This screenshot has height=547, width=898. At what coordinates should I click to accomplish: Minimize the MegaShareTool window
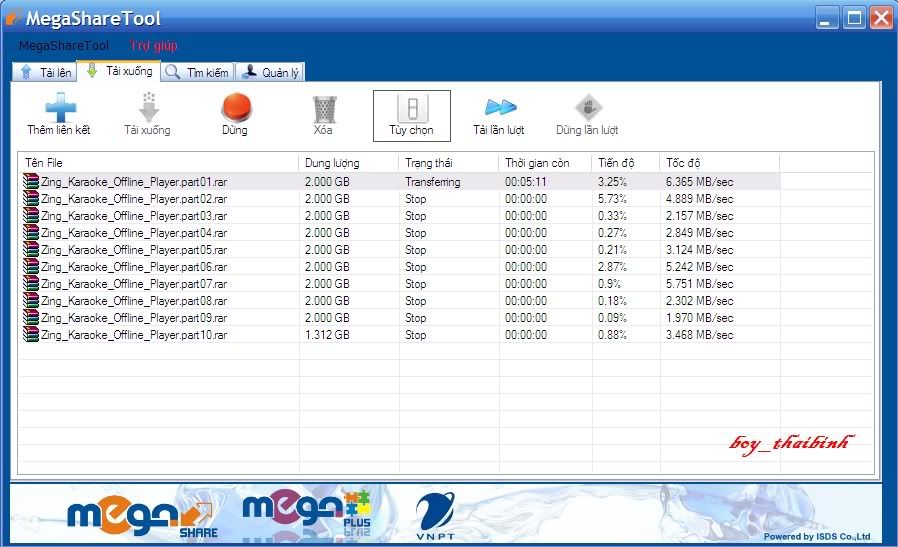point(826,18)
